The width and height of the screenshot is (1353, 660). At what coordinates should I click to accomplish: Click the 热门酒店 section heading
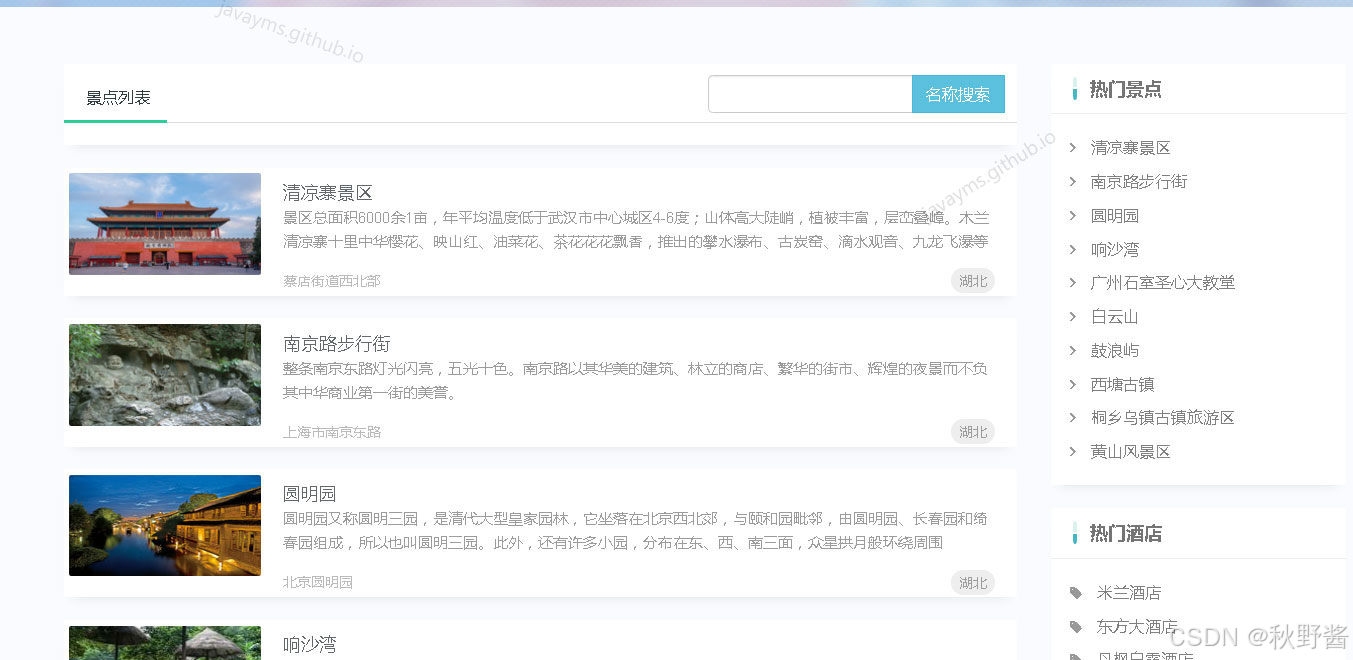pyautogui.click(x=1126, y=534)
